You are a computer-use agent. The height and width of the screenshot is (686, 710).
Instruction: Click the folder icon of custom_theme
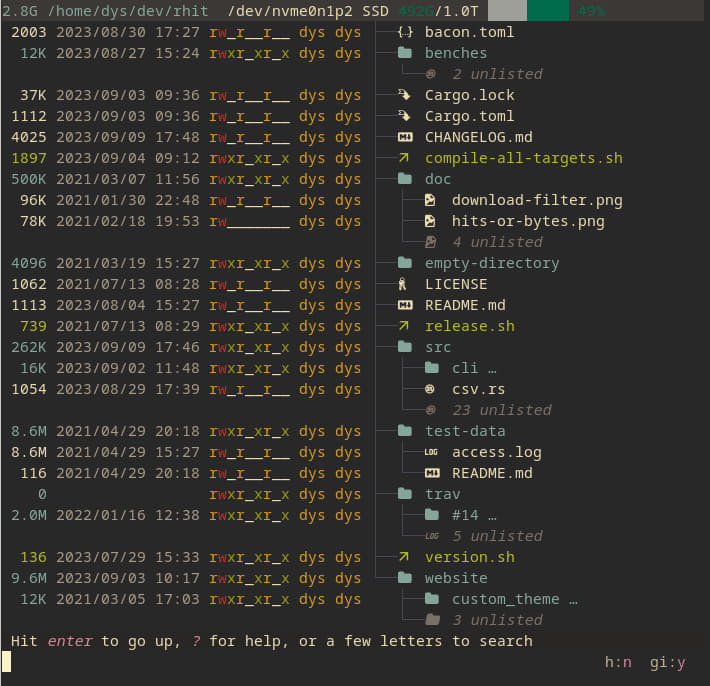(x=432, y=599)
